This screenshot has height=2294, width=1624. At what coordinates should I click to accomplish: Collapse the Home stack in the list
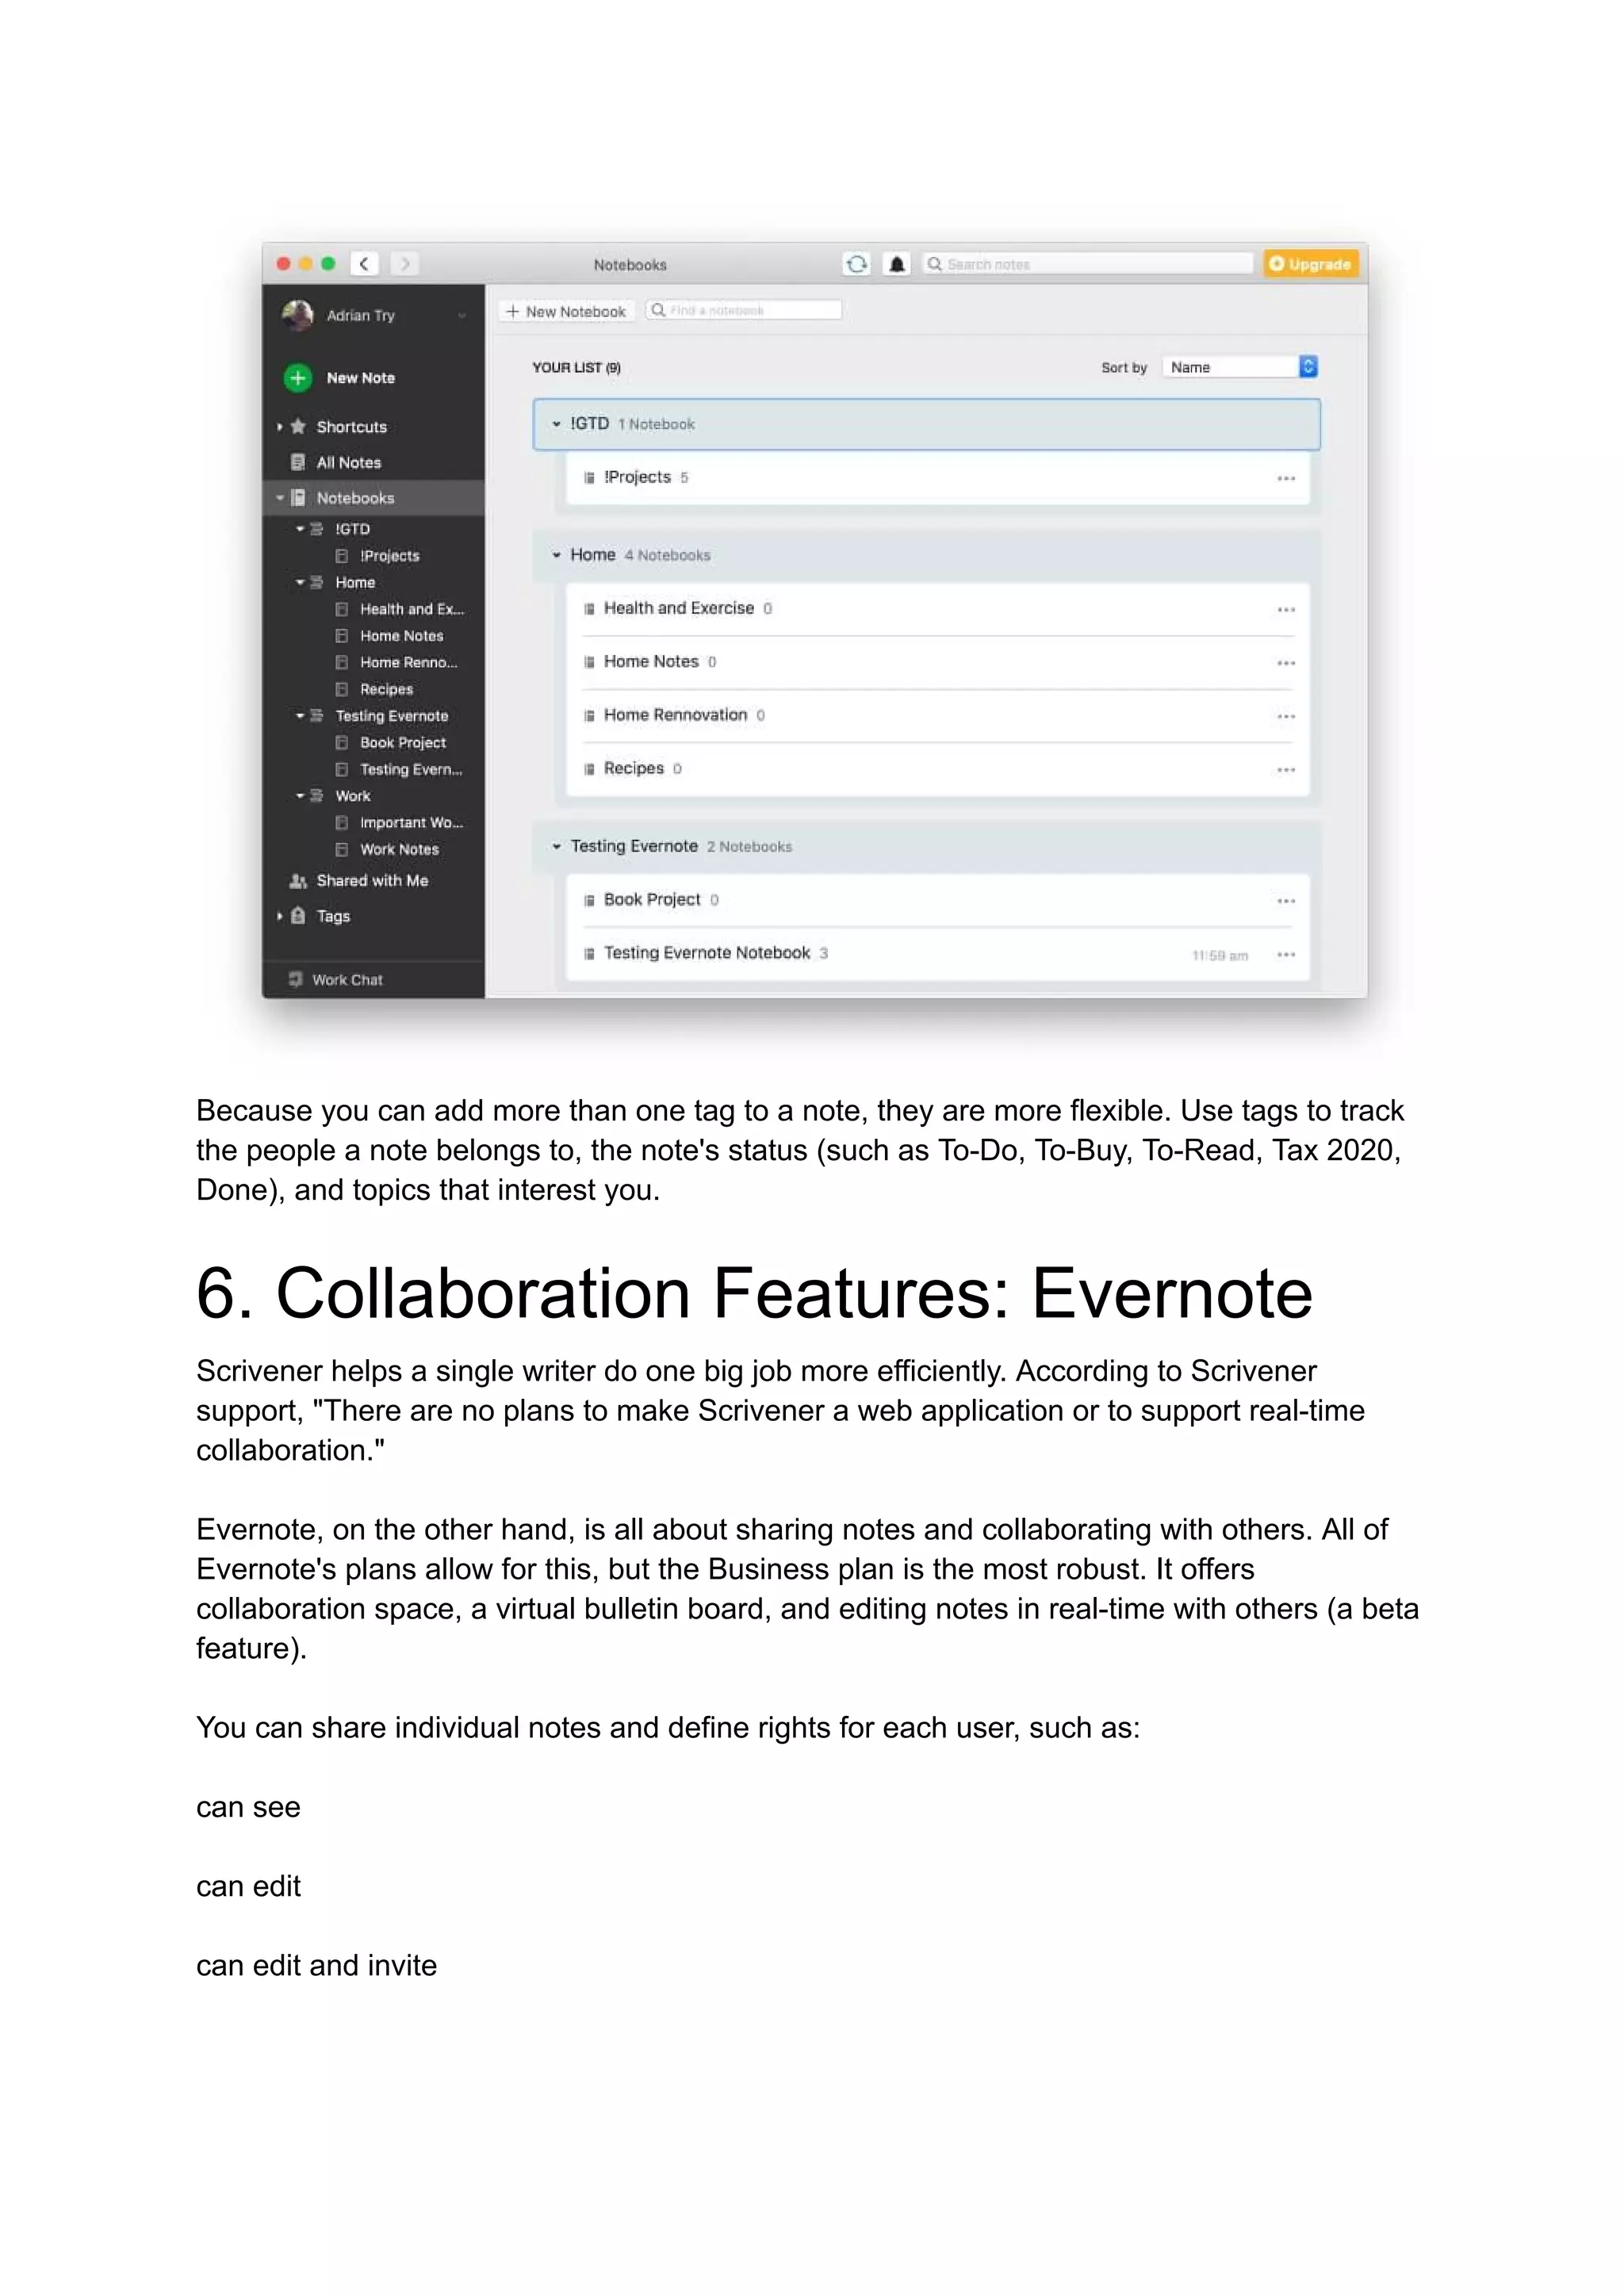coord(557,555)
